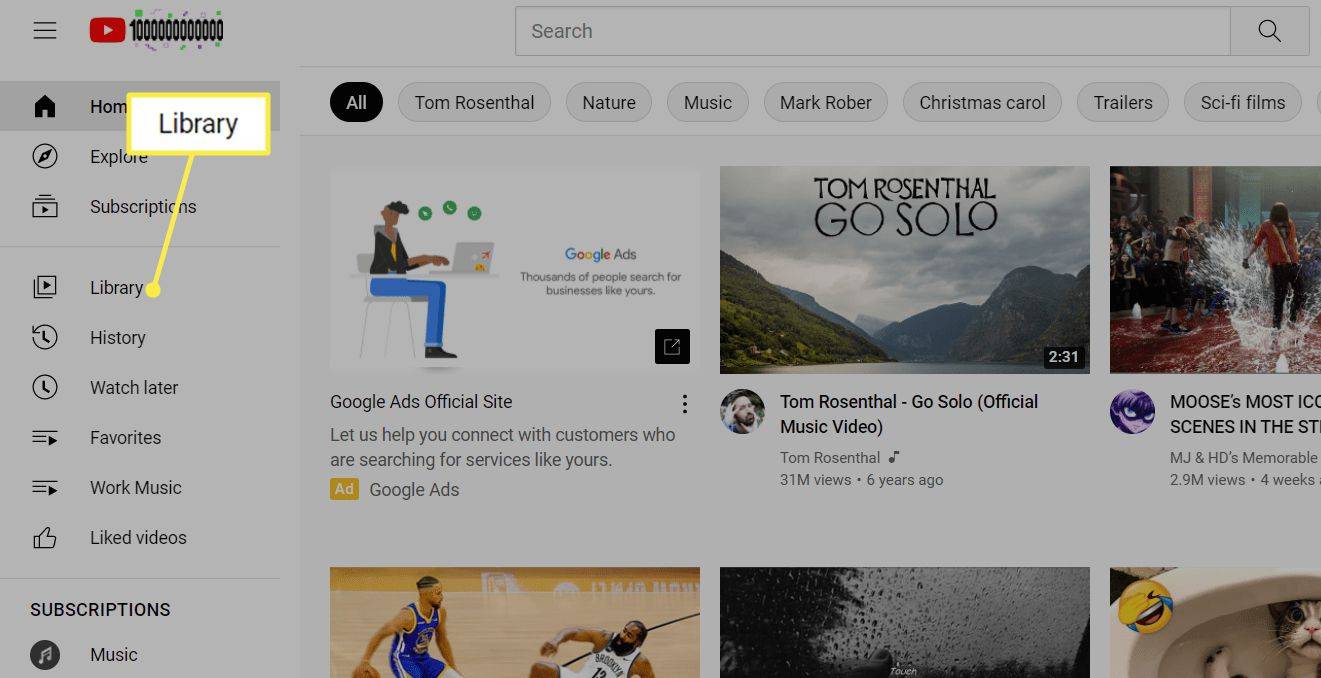Open the Go Solo Official Music Video title
Screen dimensions: 1321x678
(x=909, y=414)
